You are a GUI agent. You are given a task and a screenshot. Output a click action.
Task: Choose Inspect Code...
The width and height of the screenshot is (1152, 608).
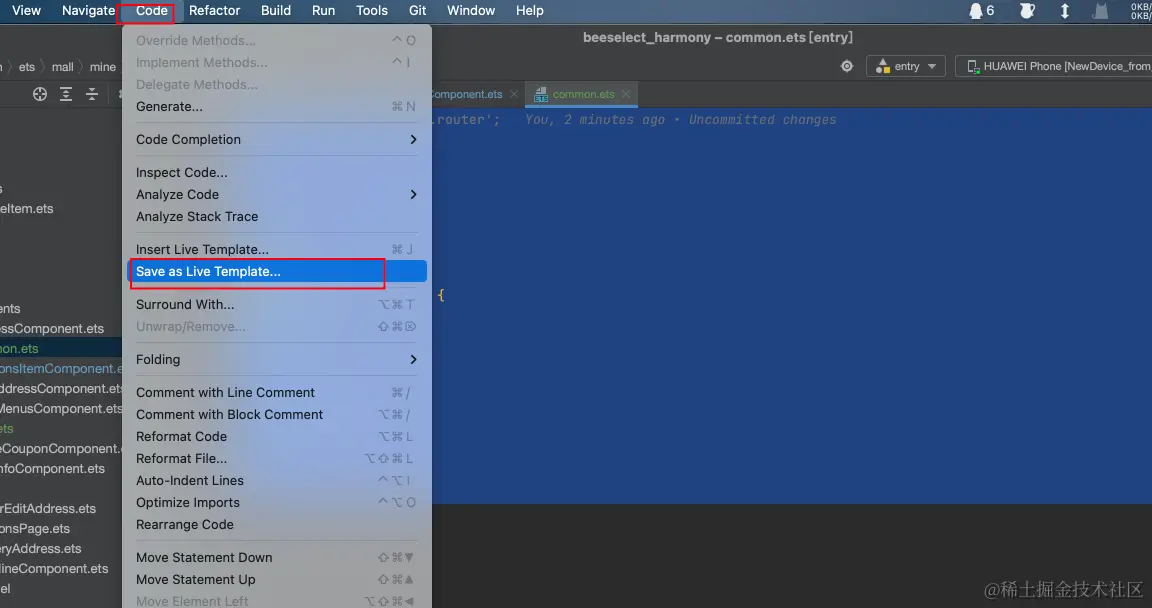tap(276, 173)
